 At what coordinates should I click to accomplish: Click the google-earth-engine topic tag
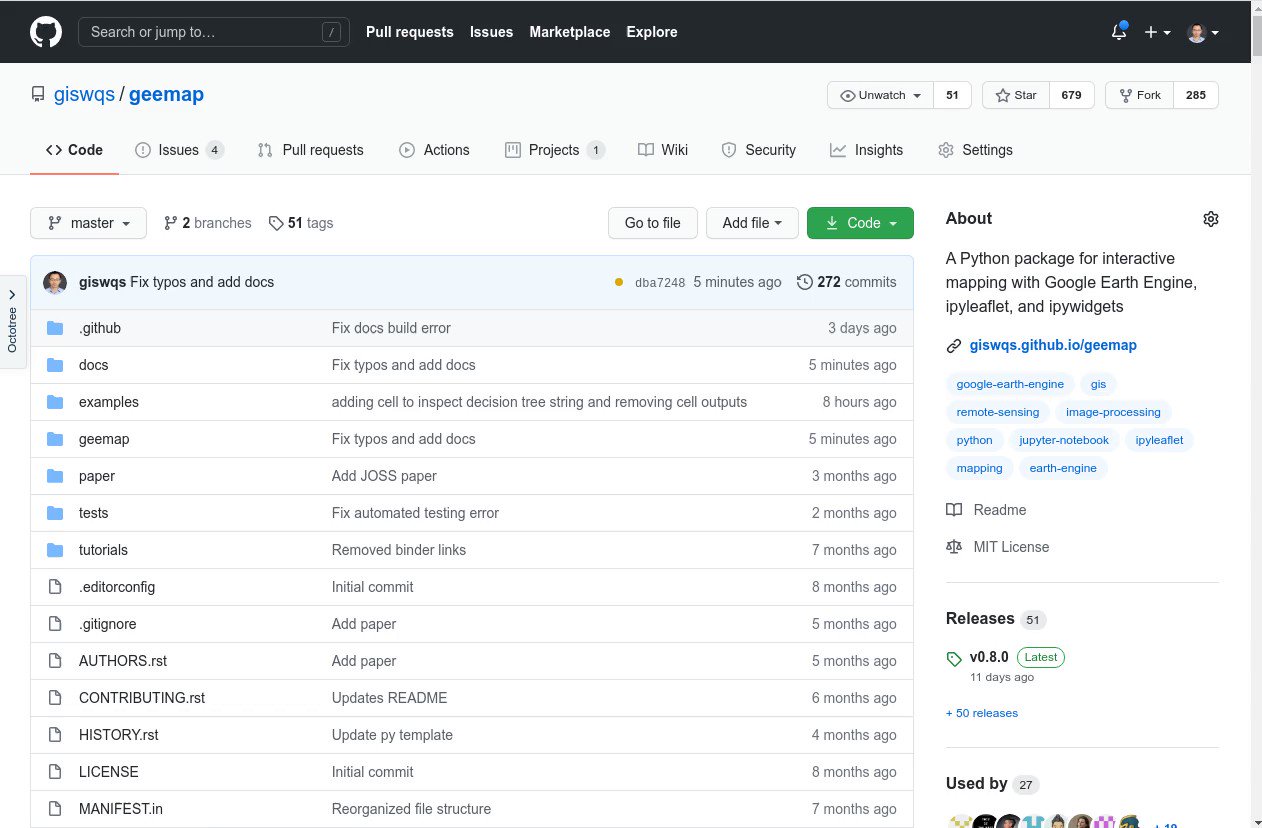click(x=1010, y=384)
